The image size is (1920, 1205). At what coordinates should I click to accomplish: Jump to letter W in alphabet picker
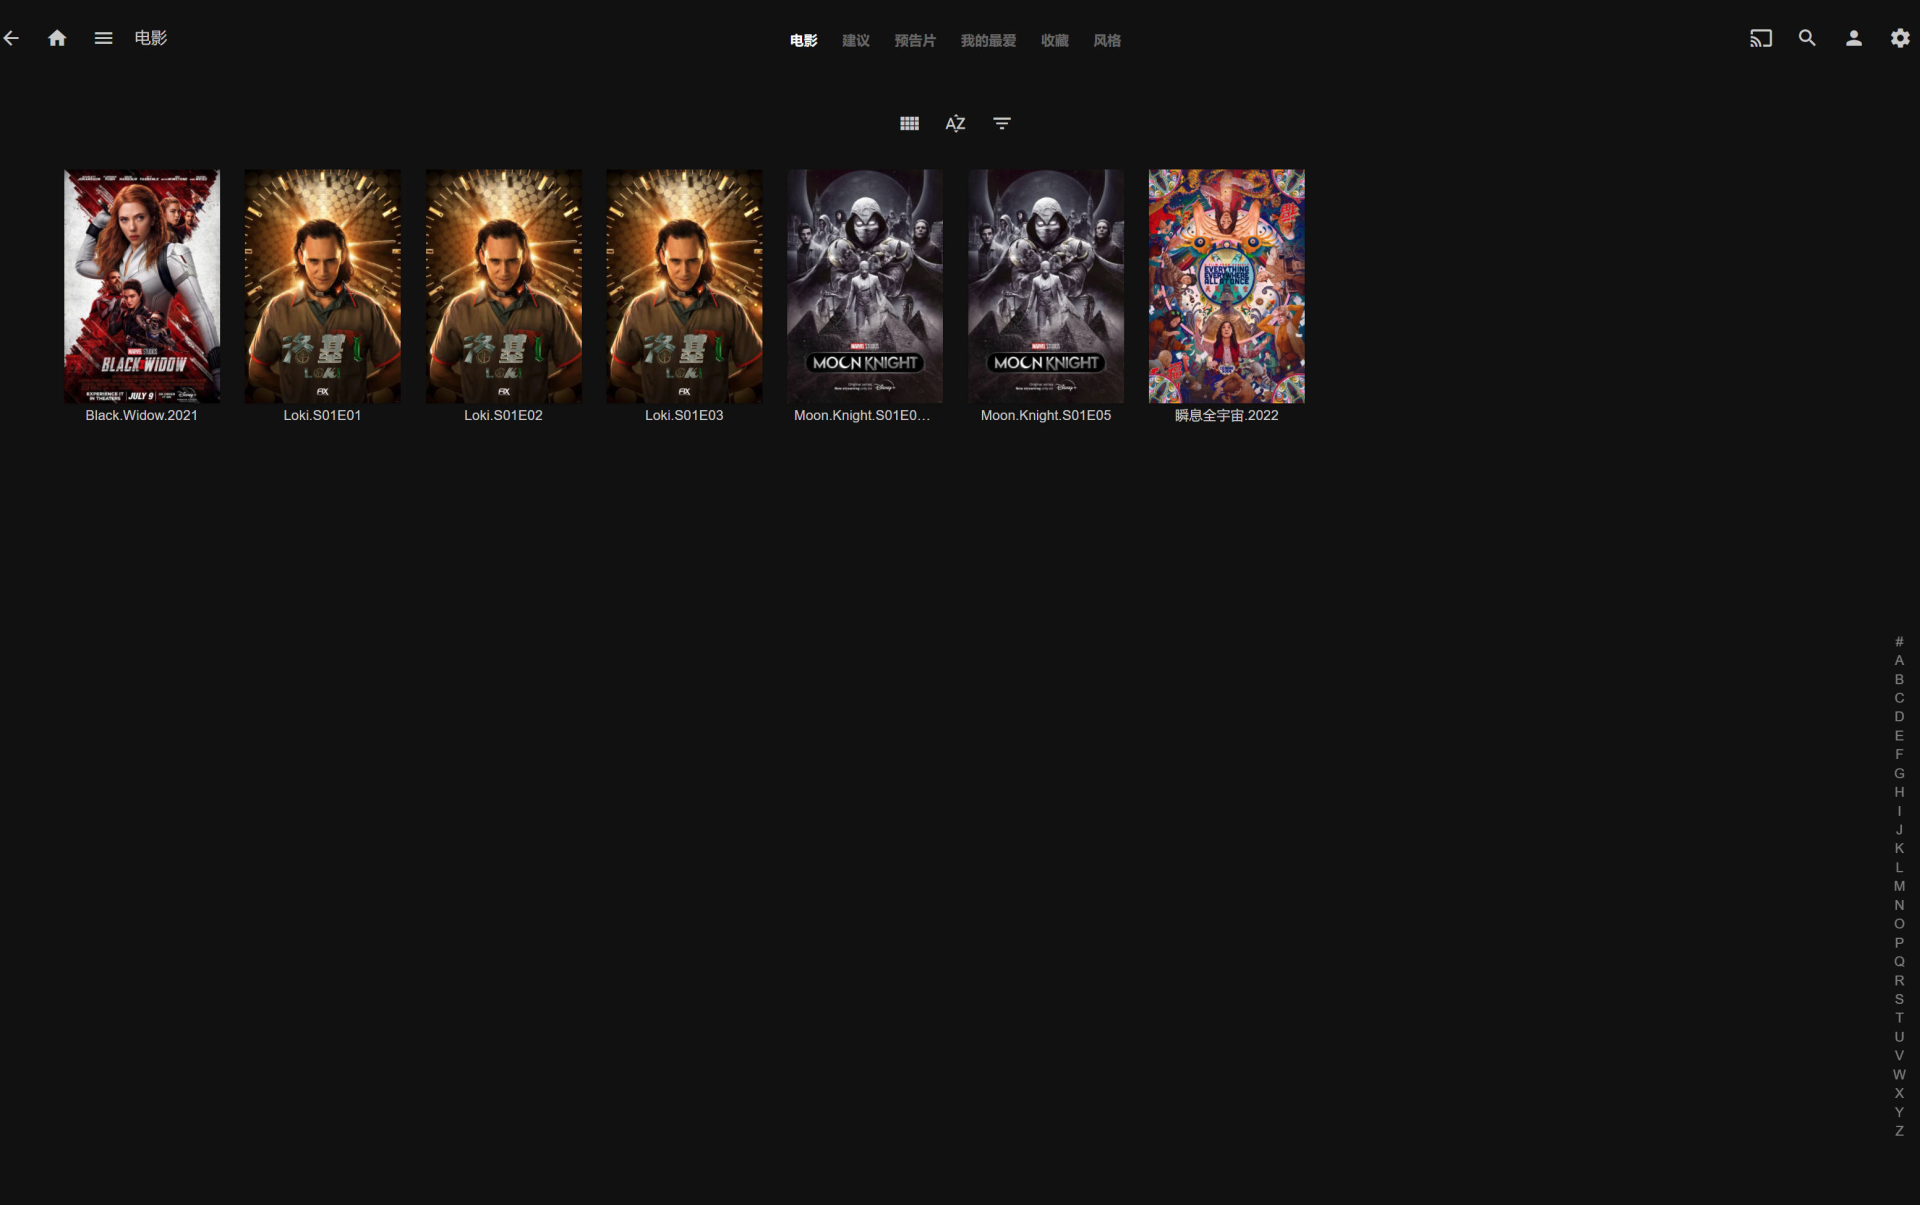(1899, 1075)
